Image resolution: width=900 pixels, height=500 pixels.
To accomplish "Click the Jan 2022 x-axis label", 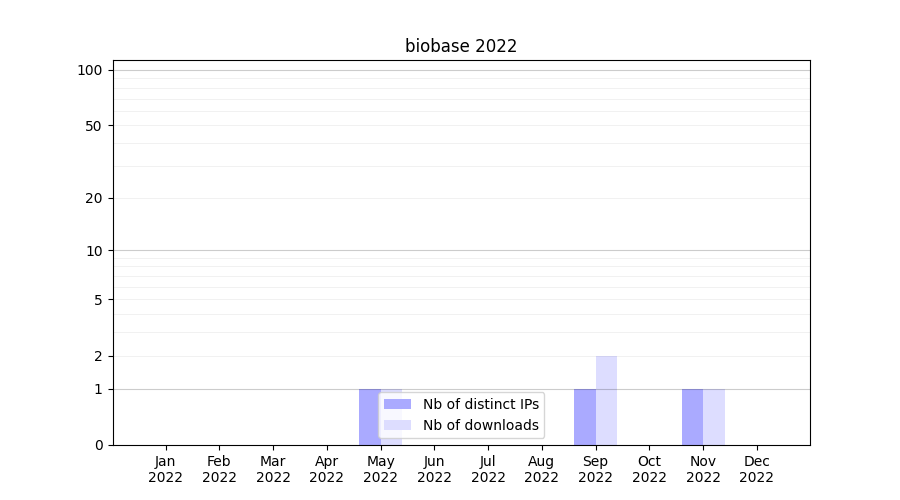I will [165, 469].
